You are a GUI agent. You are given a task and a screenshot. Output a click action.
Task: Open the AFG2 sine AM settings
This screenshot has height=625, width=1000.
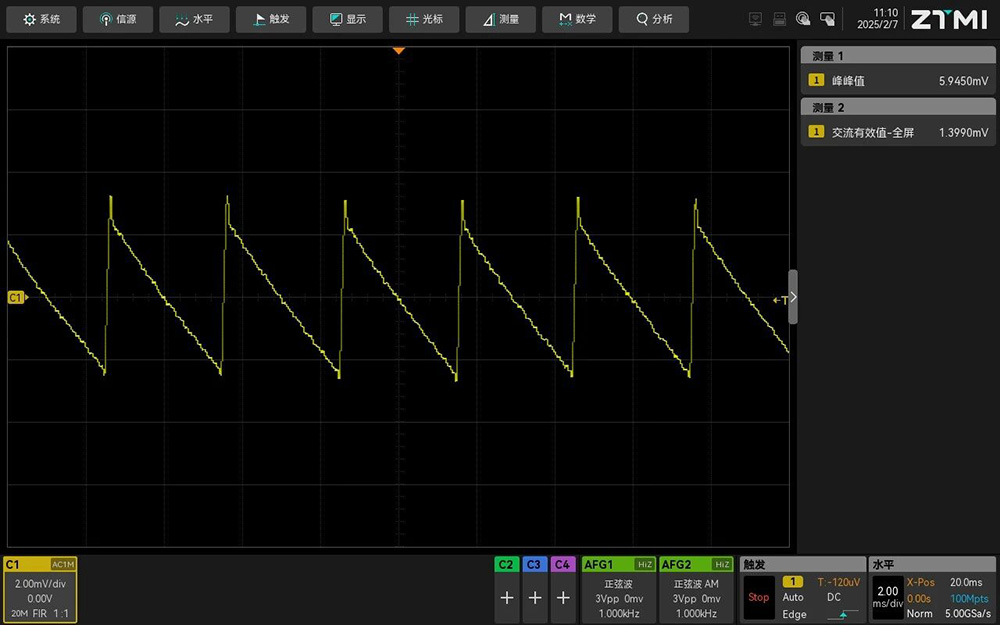[696, 591]
